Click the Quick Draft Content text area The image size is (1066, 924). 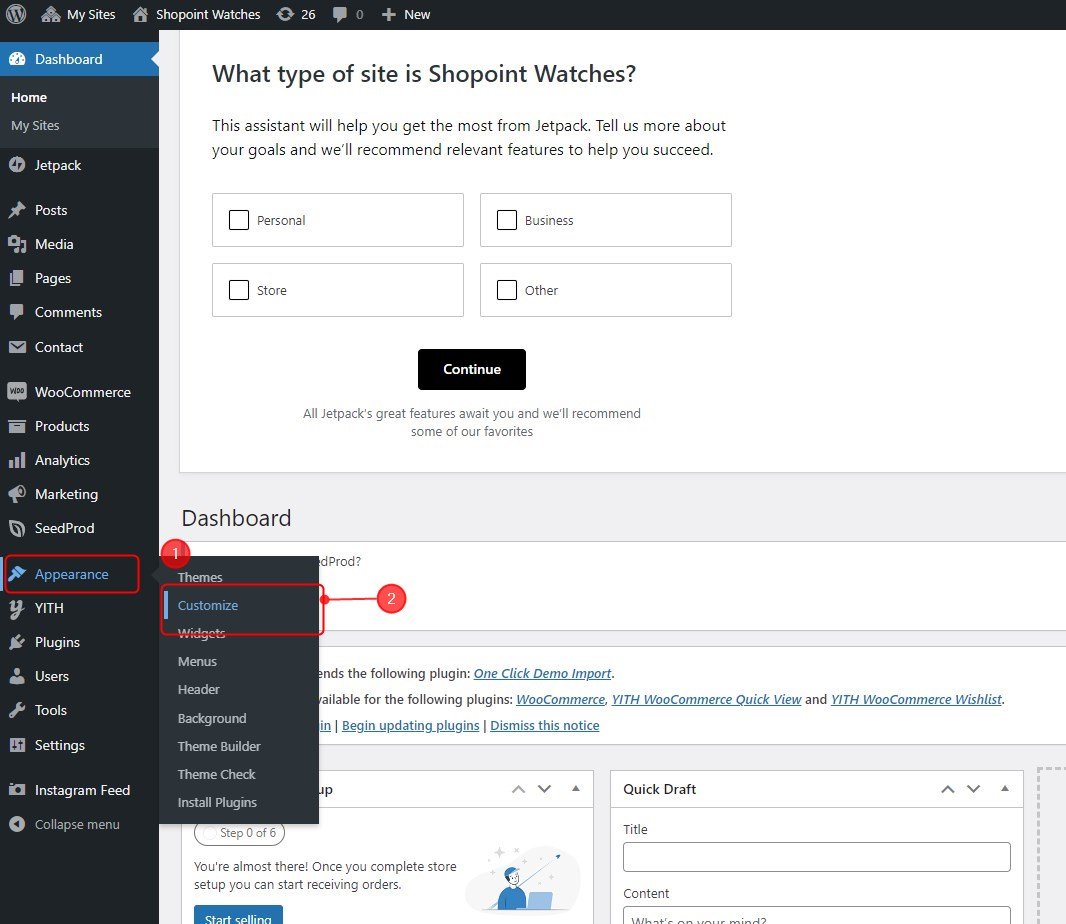pyautogui.click(x=816, y=915)
